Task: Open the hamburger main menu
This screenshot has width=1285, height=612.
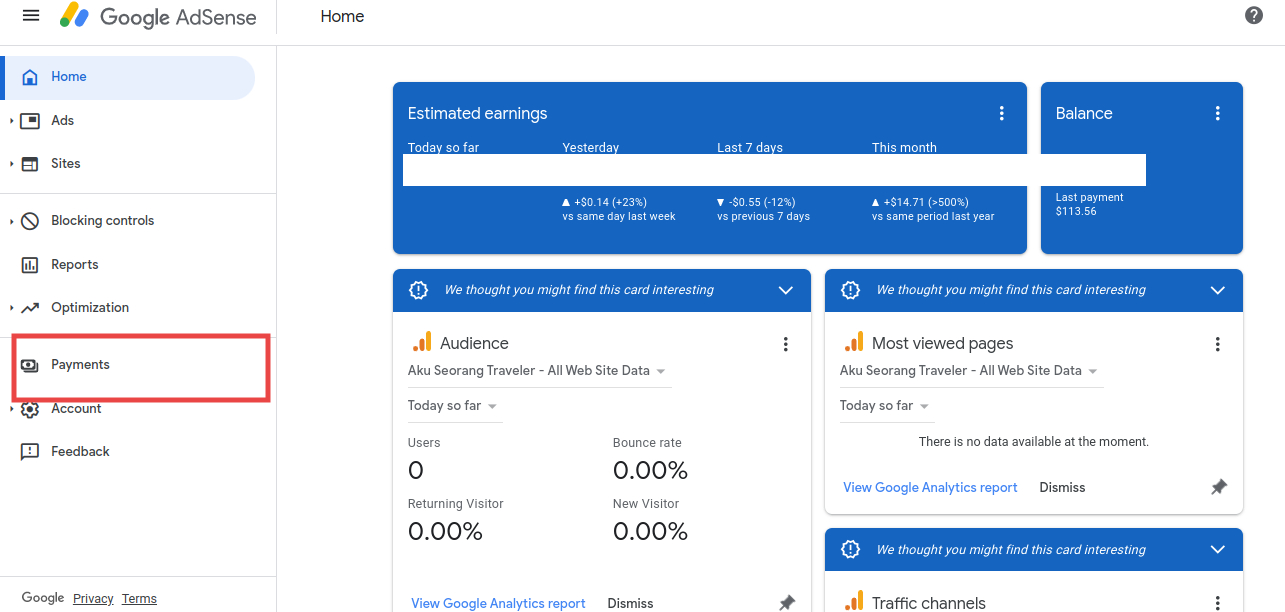Action: 31,16
